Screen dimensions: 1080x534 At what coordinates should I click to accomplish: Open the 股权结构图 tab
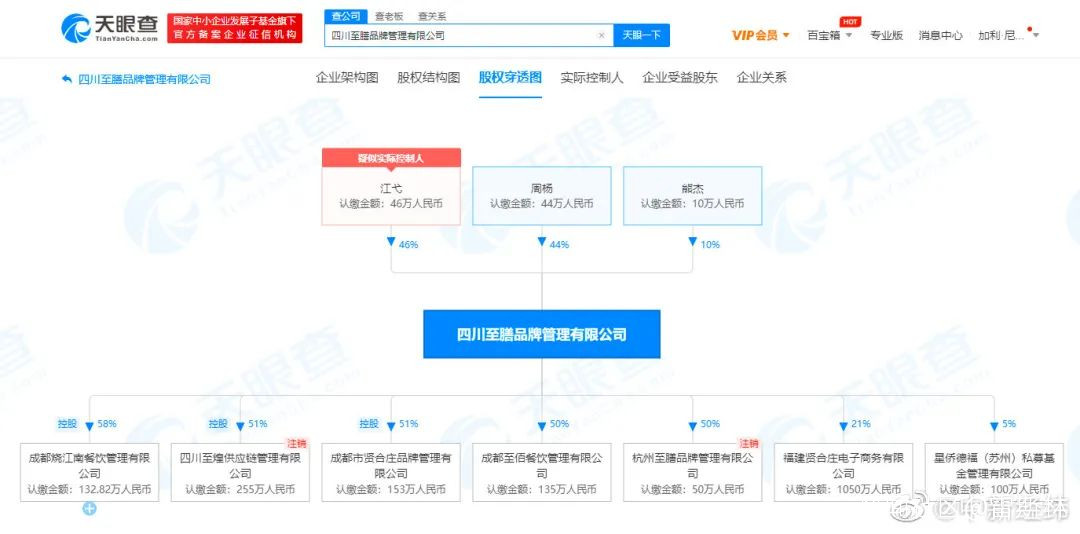click(x=428, y=78)
